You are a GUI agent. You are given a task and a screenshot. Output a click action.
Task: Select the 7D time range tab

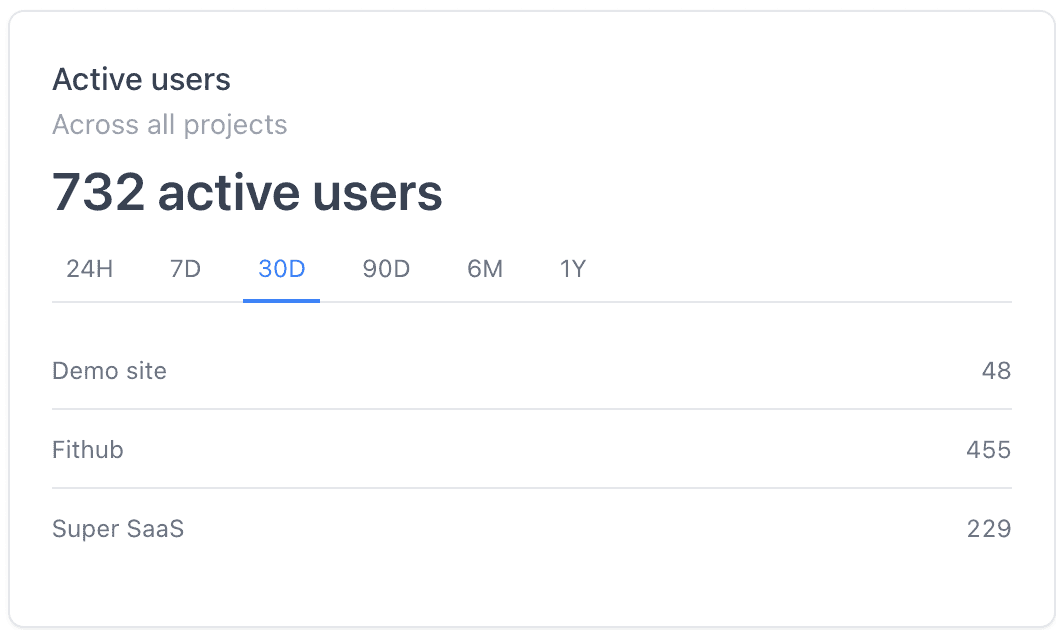[x=184, y=268]
